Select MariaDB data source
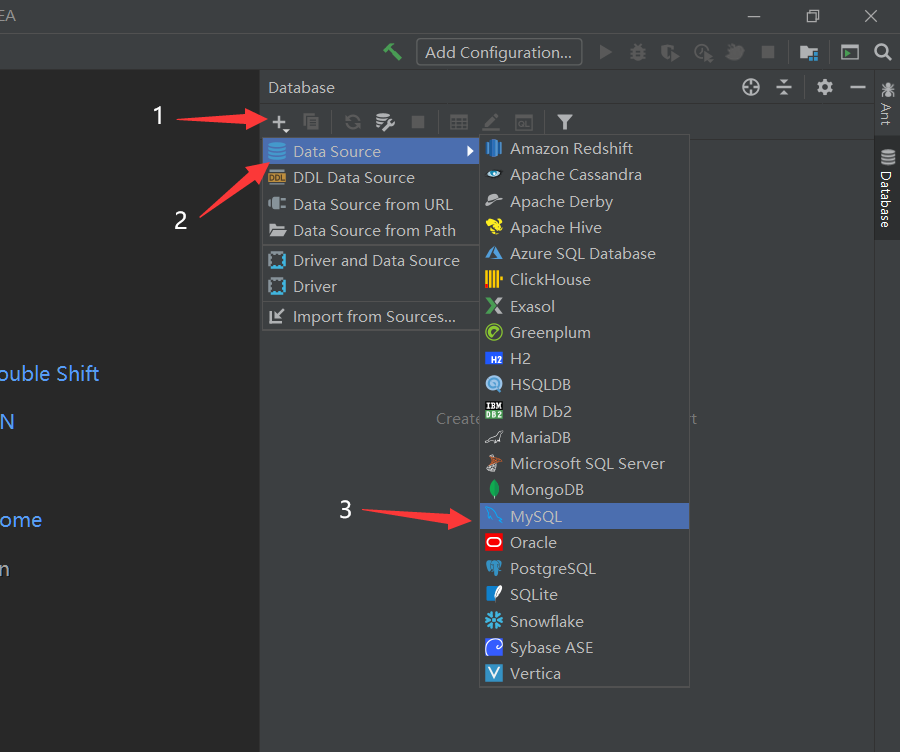Image resolution: width=900 pixels, height=752 pixels. point(584,437)
